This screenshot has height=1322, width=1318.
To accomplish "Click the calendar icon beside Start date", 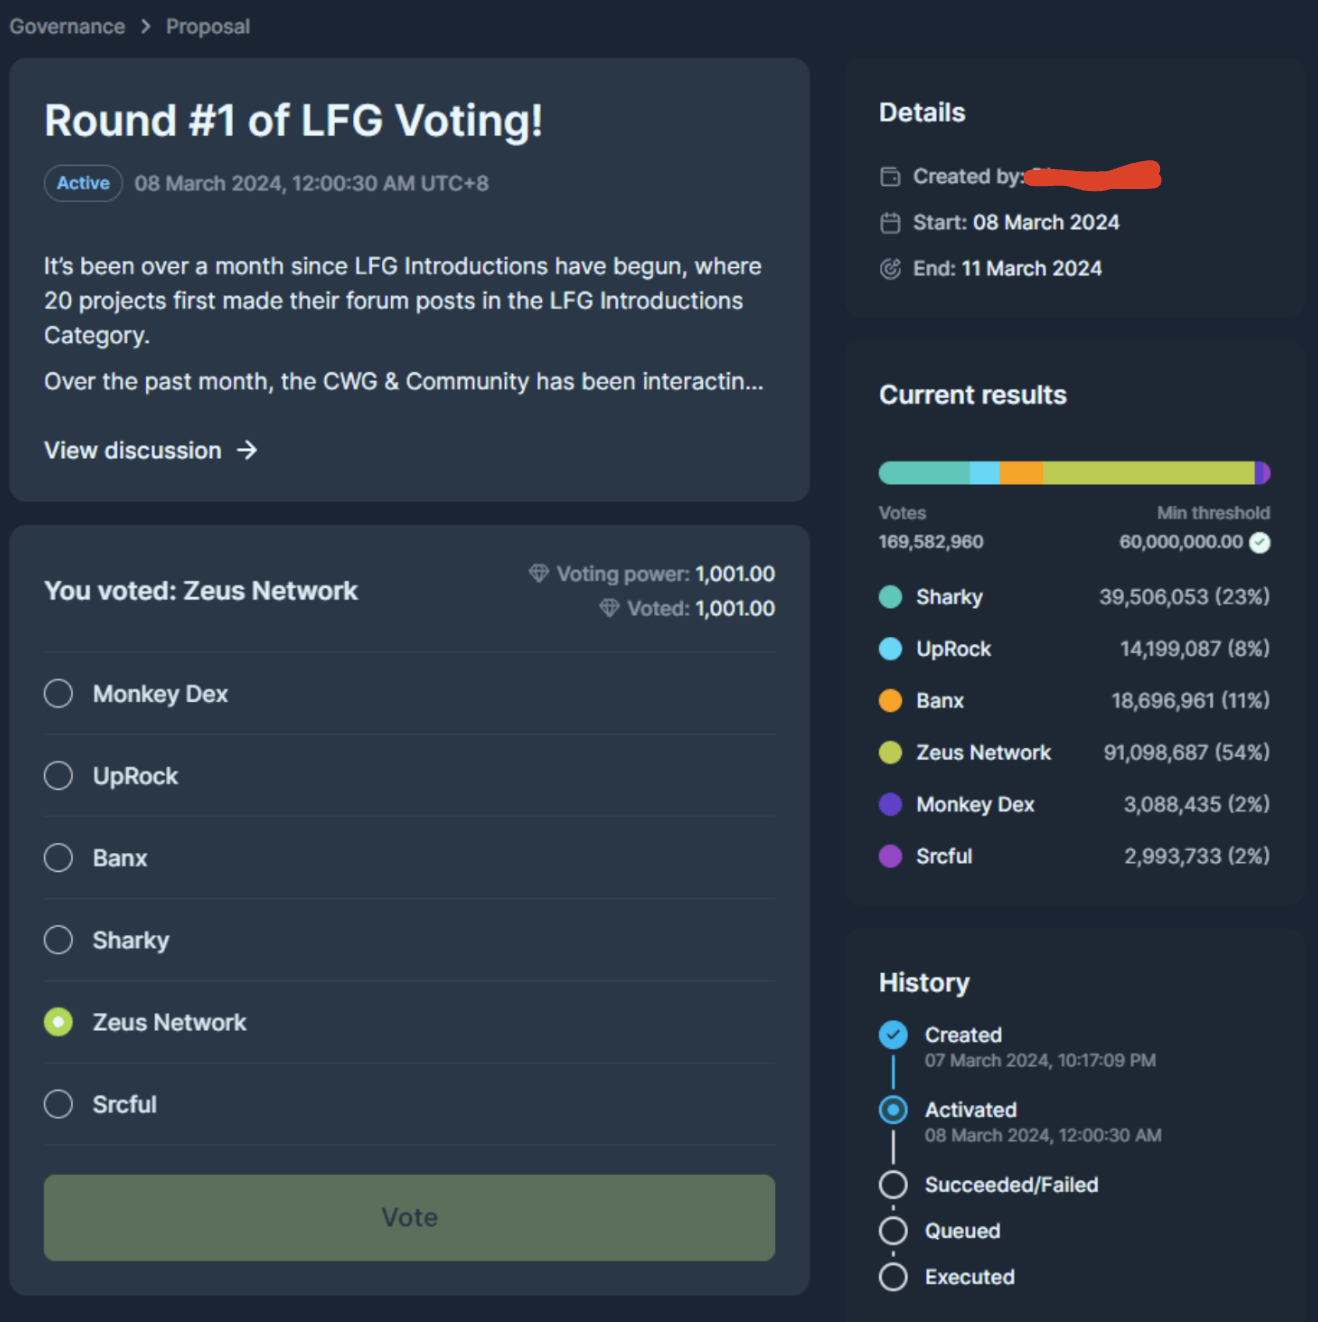I will click(x=890, y=223).
